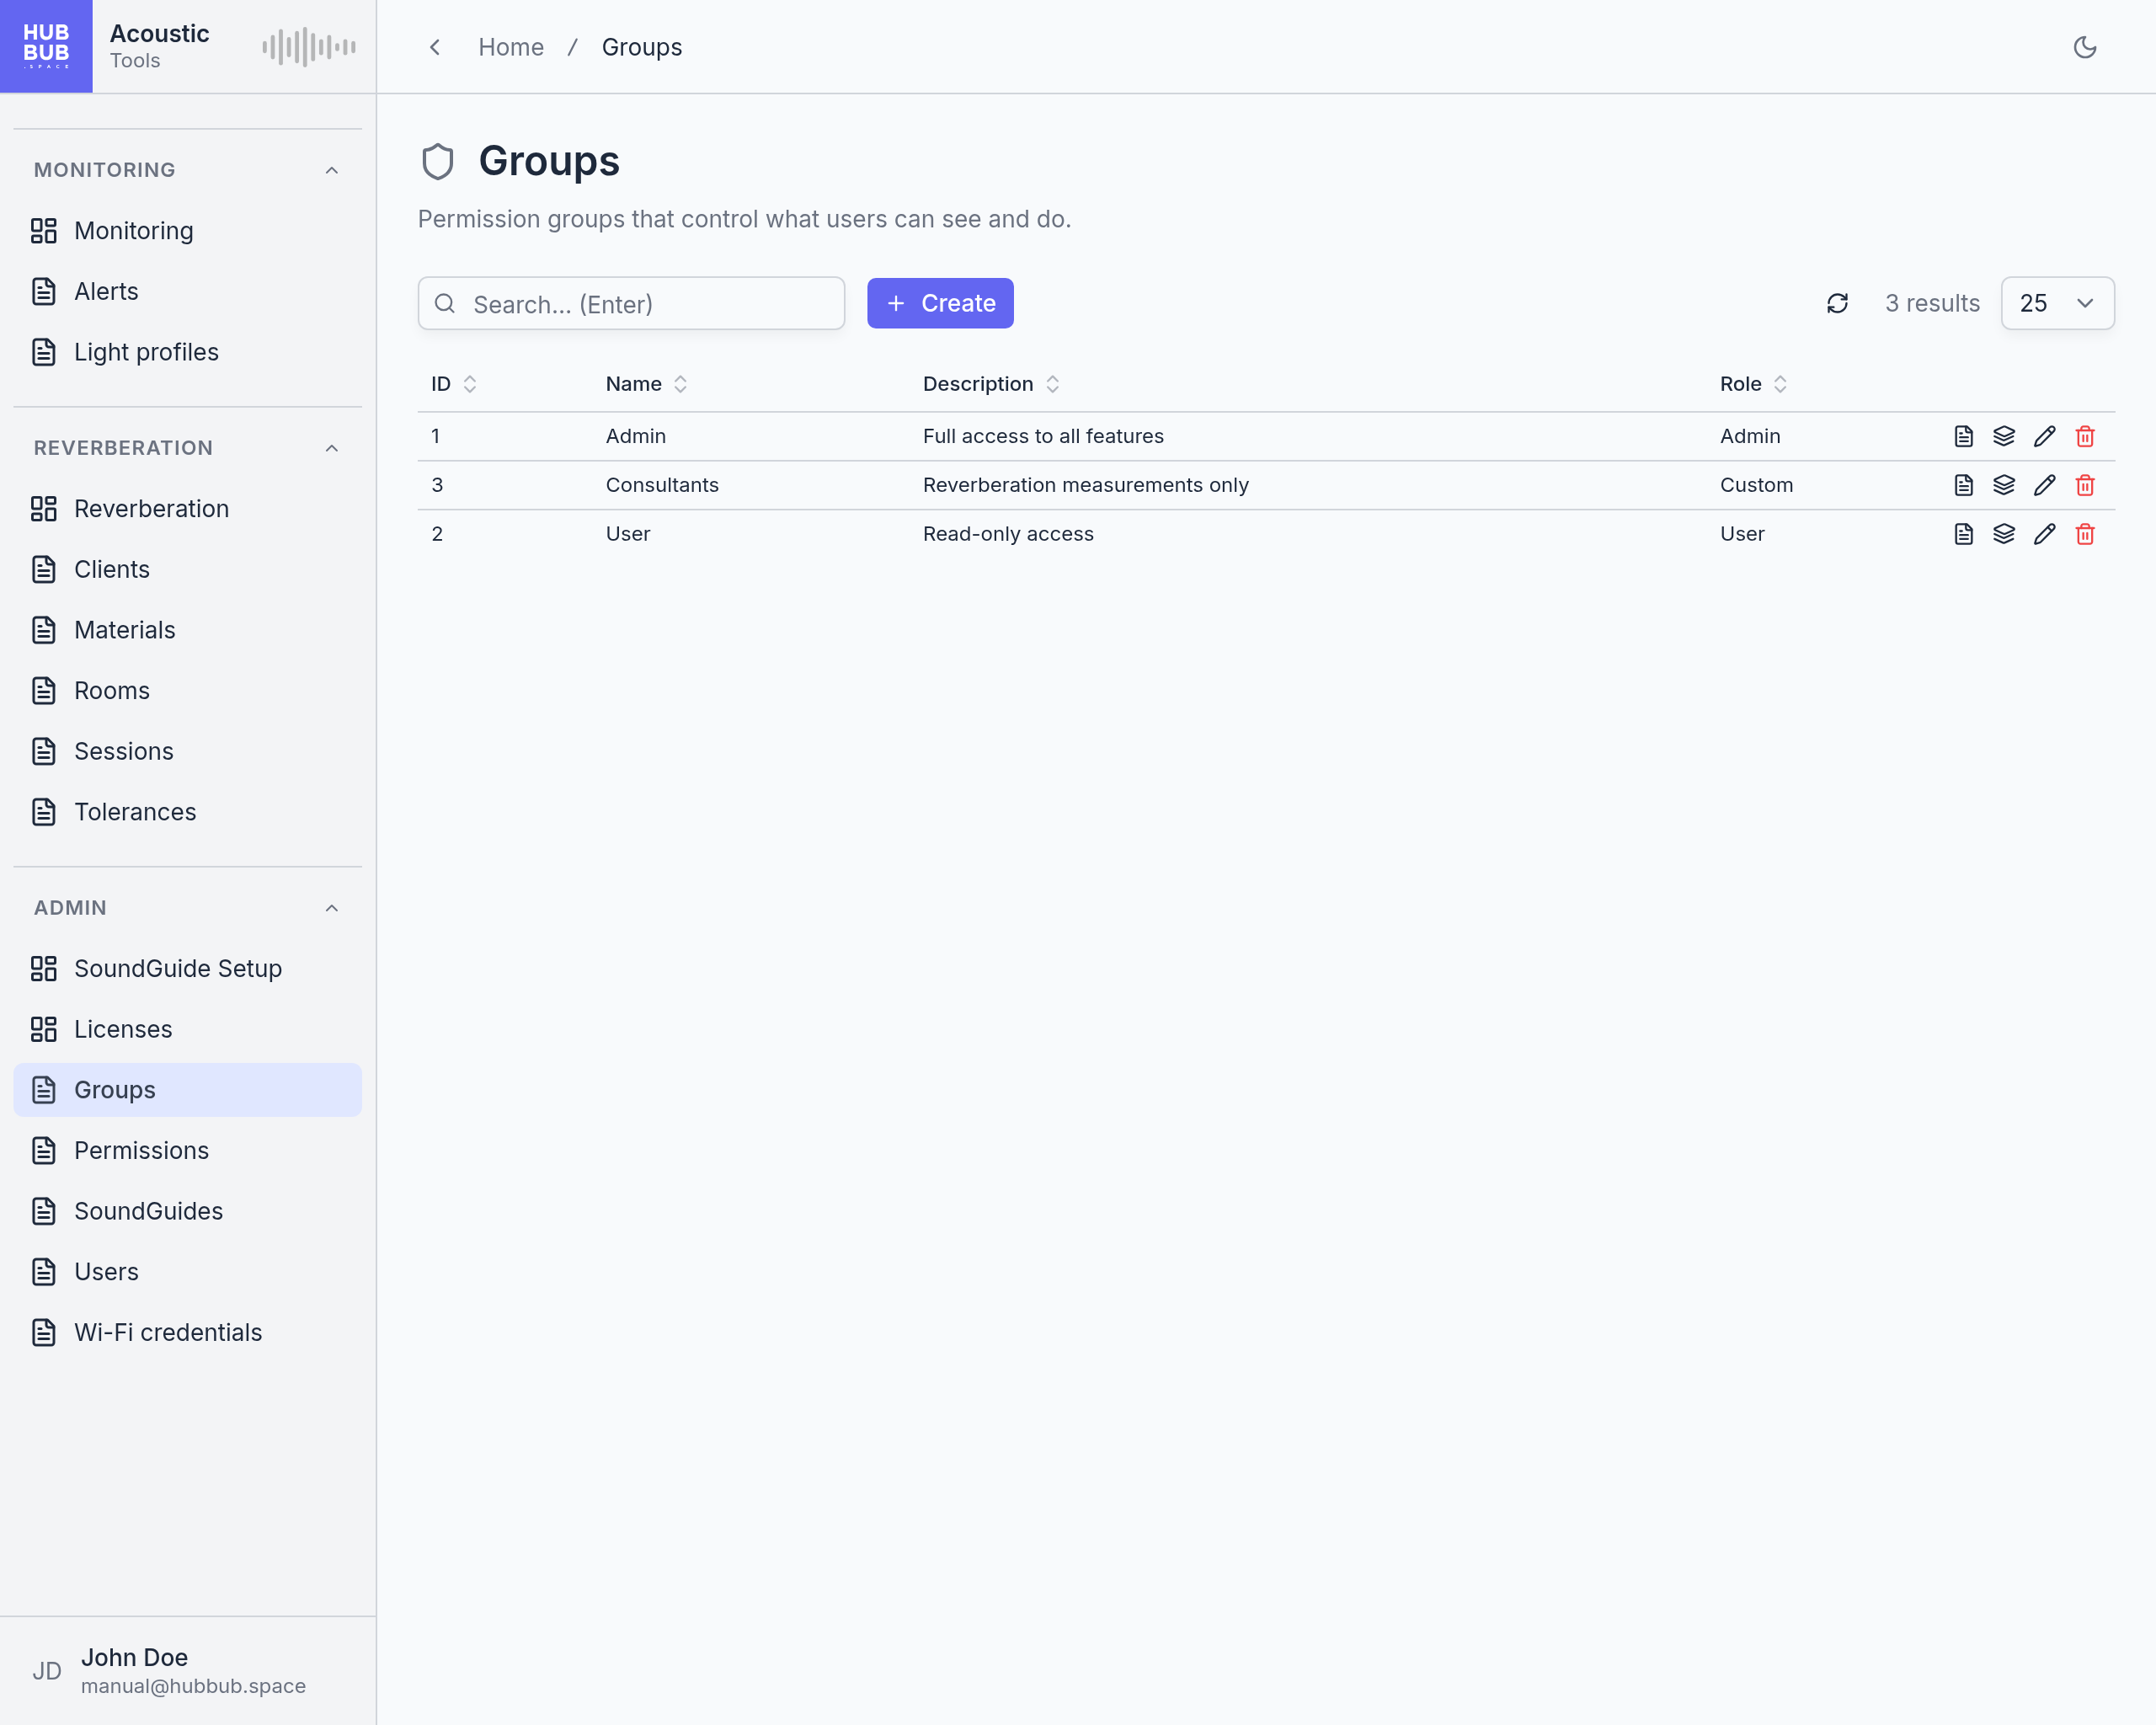This screenshot has height=1725, width=2156.
Task: Click the 'Reverberation measurements only' description cell
Action: point(1085,485)
